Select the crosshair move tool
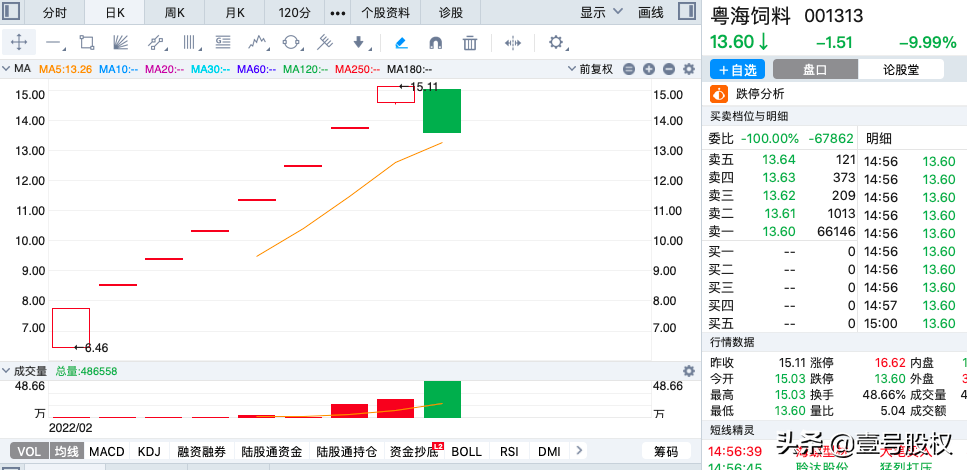This screenshot has width=967, height=470. pos(19,43)
